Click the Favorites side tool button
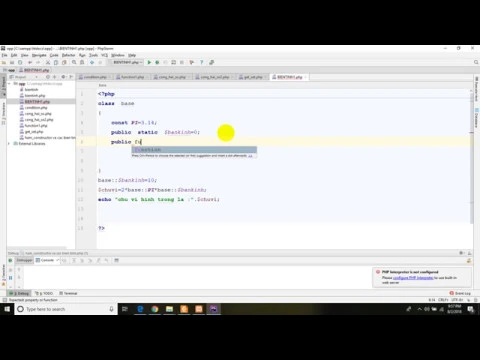 coord(4,275)
